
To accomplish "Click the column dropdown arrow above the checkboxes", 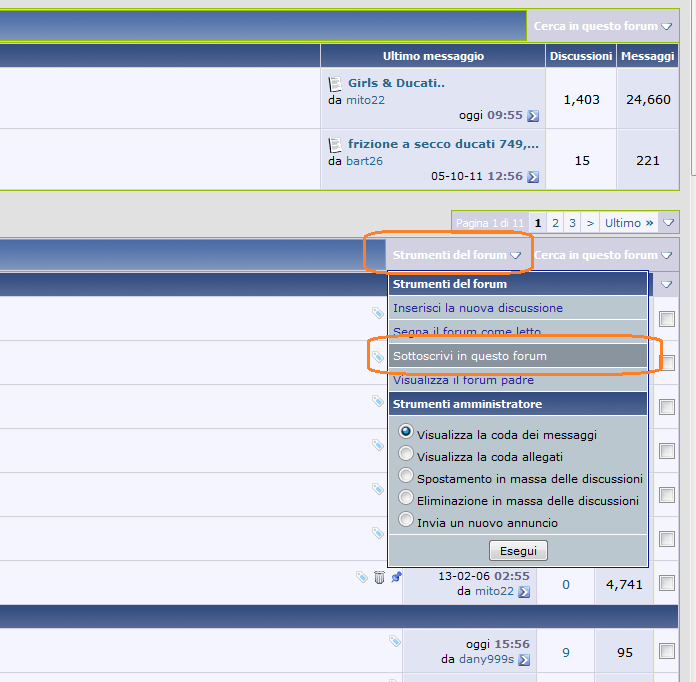I will point(666,285).
